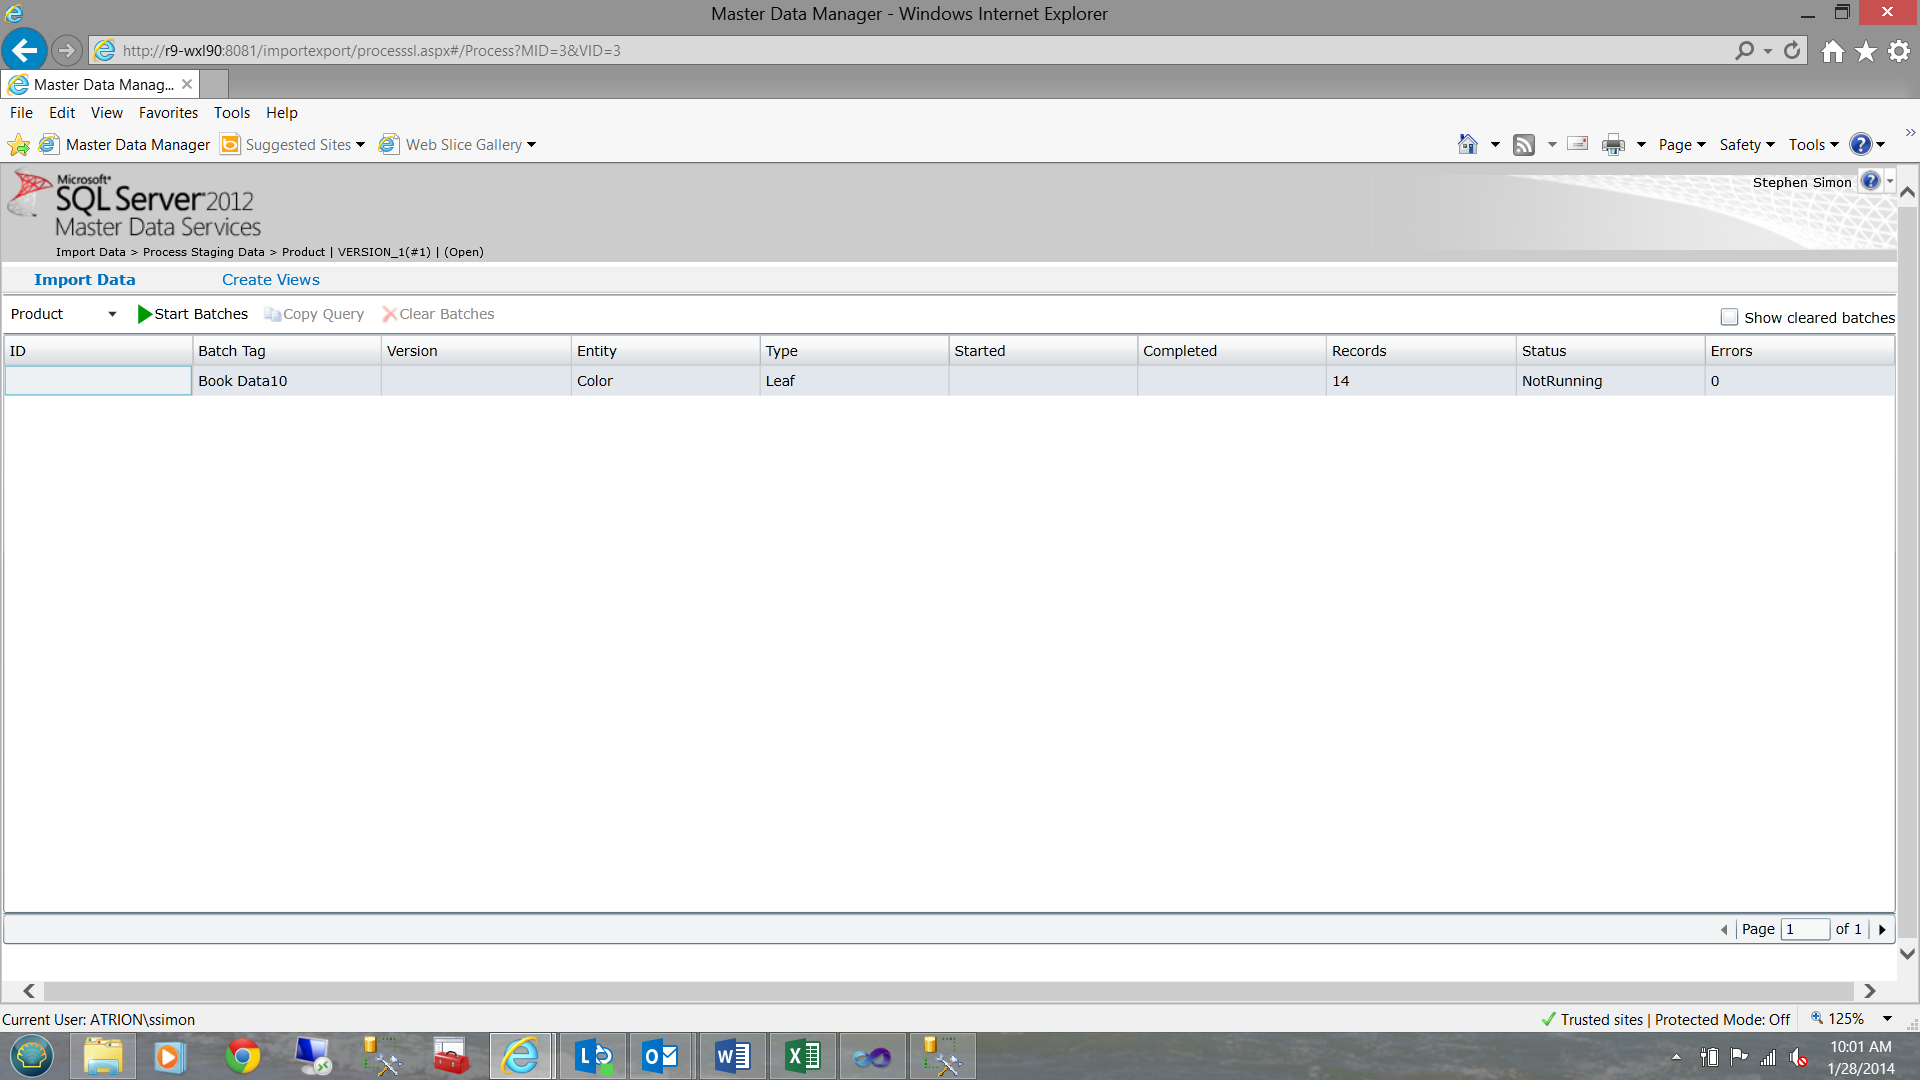Click the Copy Query icon

click(x=272, y=314)
